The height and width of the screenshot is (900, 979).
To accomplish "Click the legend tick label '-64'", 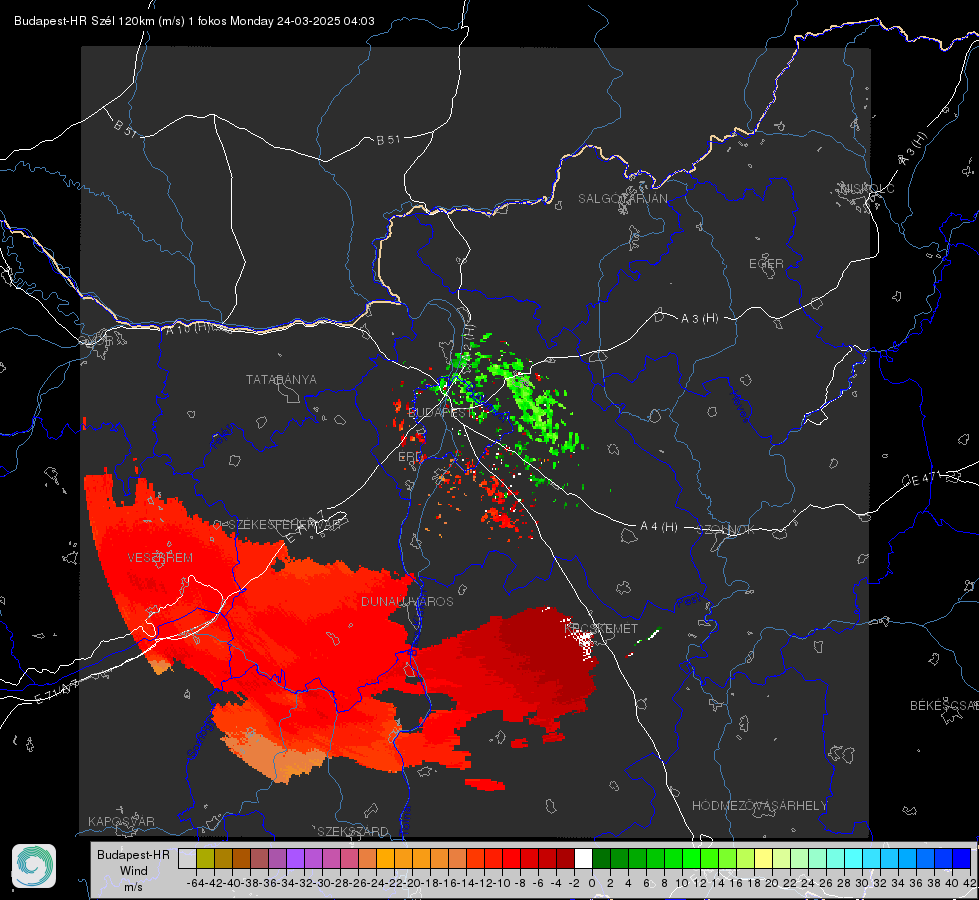I will coord(195,883).
